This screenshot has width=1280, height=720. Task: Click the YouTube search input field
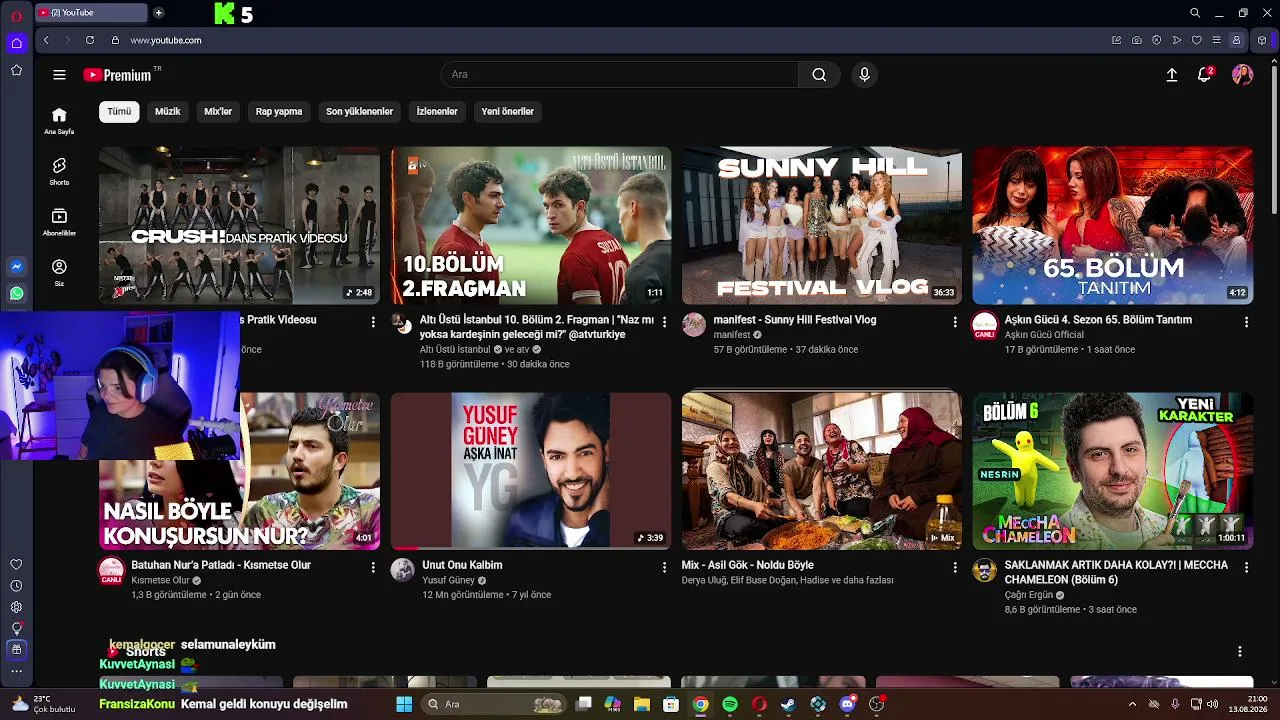coord(620,75)
